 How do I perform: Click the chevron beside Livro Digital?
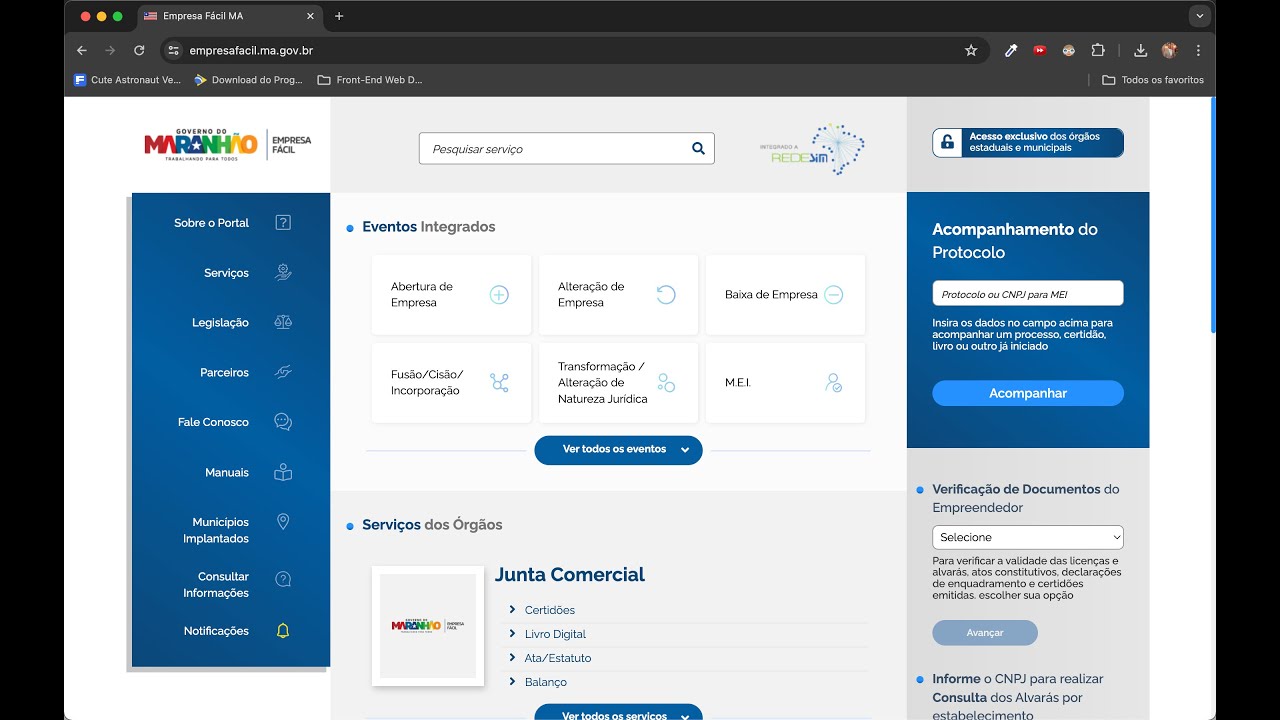pyautogui.click(x=512, y=633)
